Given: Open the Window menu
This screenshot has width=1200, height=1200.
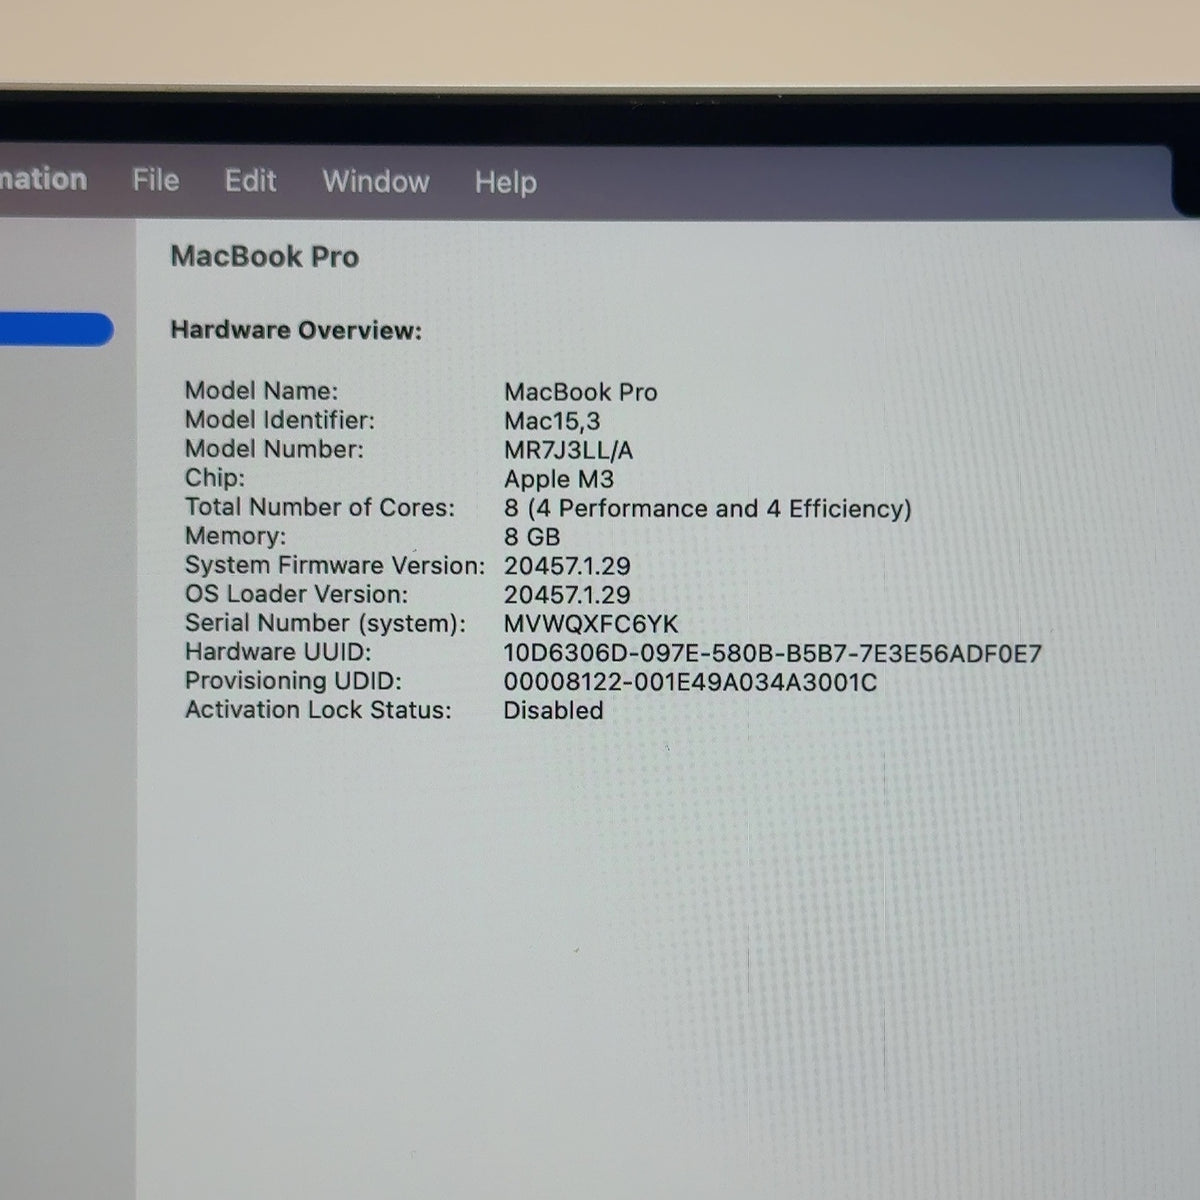Looking at the screenshot, I should 376,181.
